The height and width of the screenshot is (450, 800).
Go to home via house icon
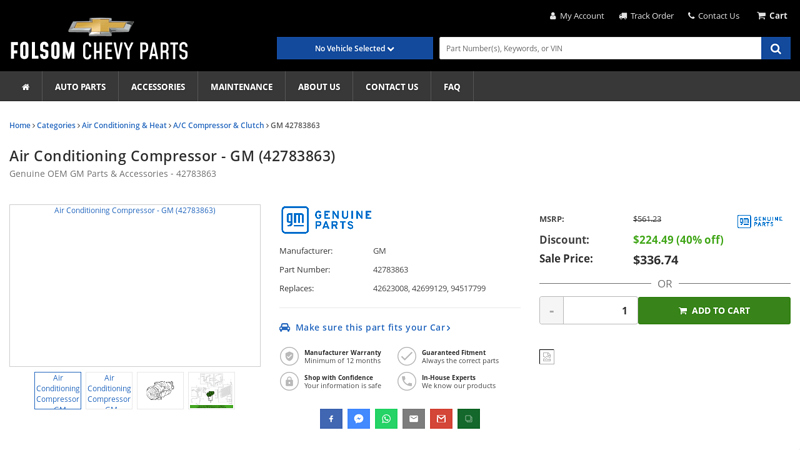click(26, 87)
